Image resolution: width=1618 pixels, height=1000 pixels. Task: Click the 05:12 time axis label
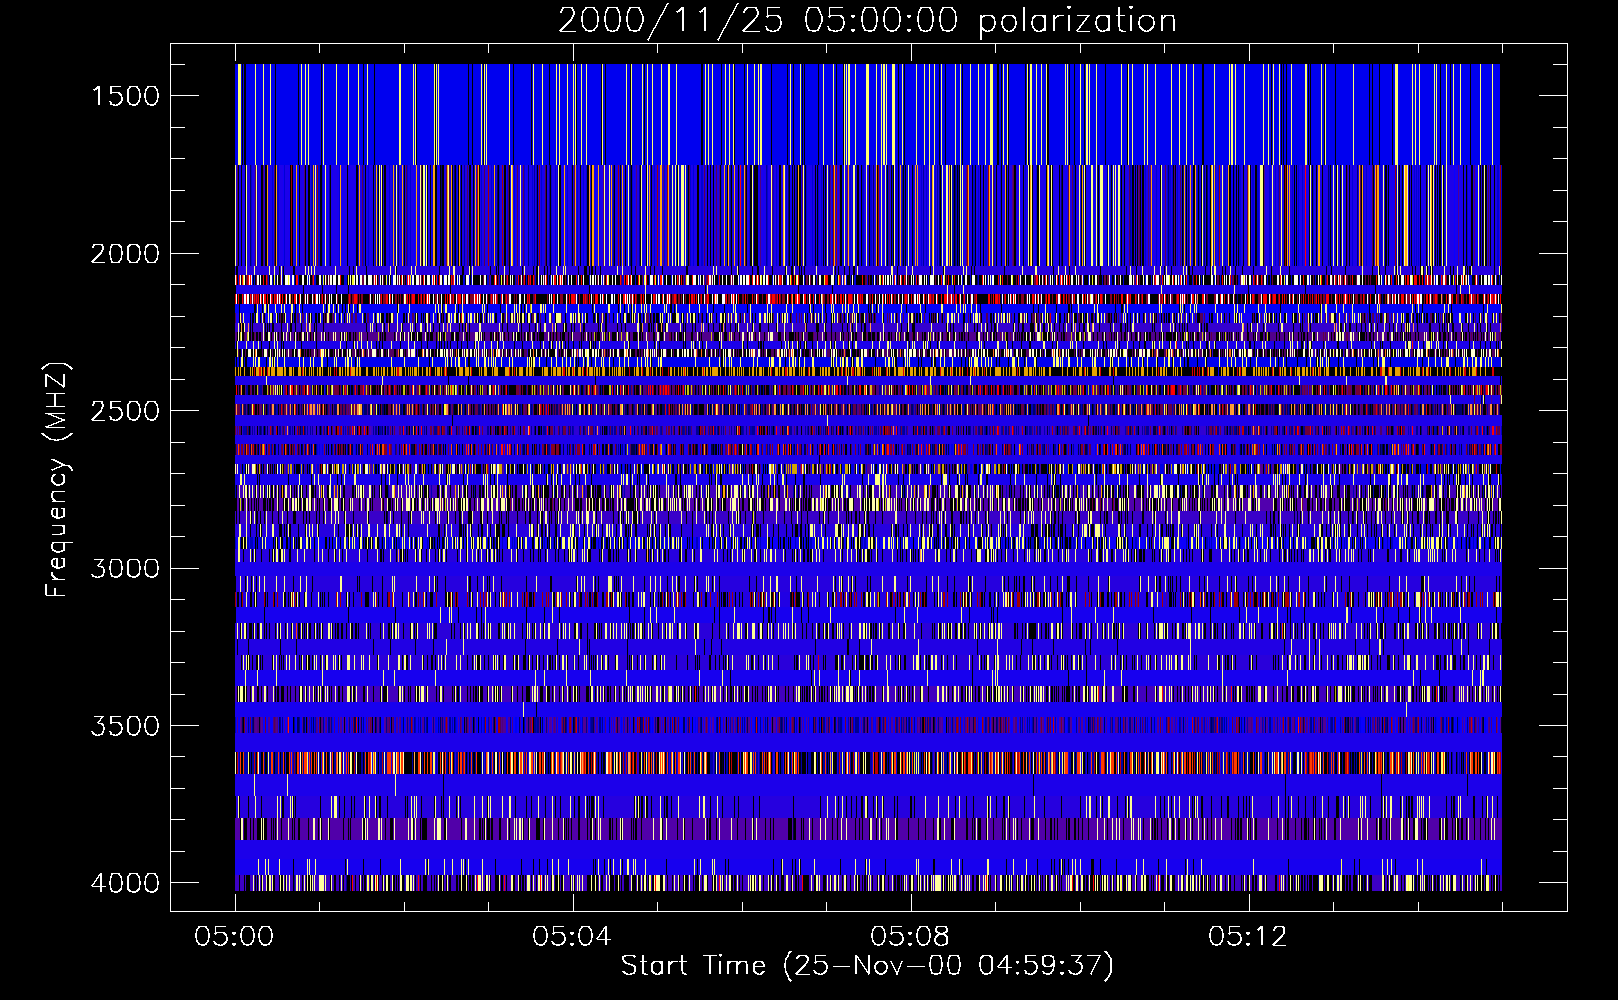click(x=1248, y=937)
